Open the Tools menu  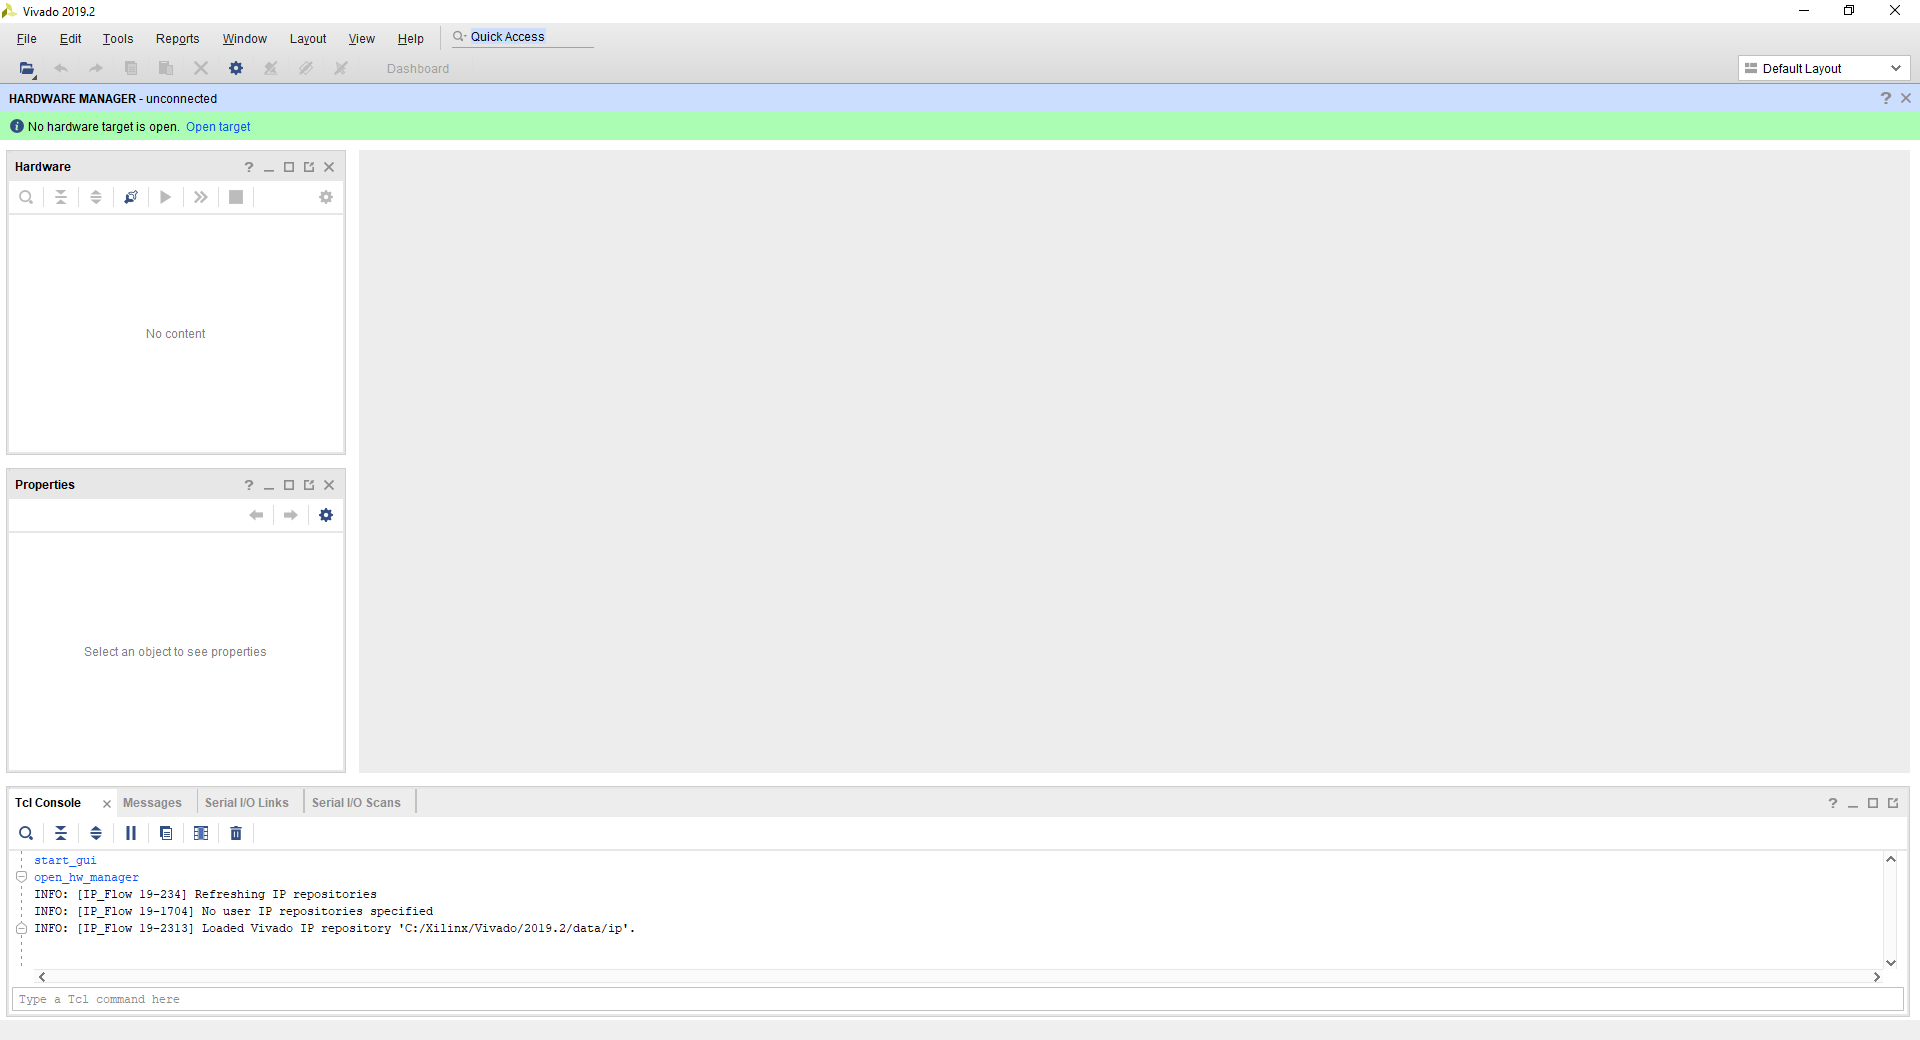(118, 39)
